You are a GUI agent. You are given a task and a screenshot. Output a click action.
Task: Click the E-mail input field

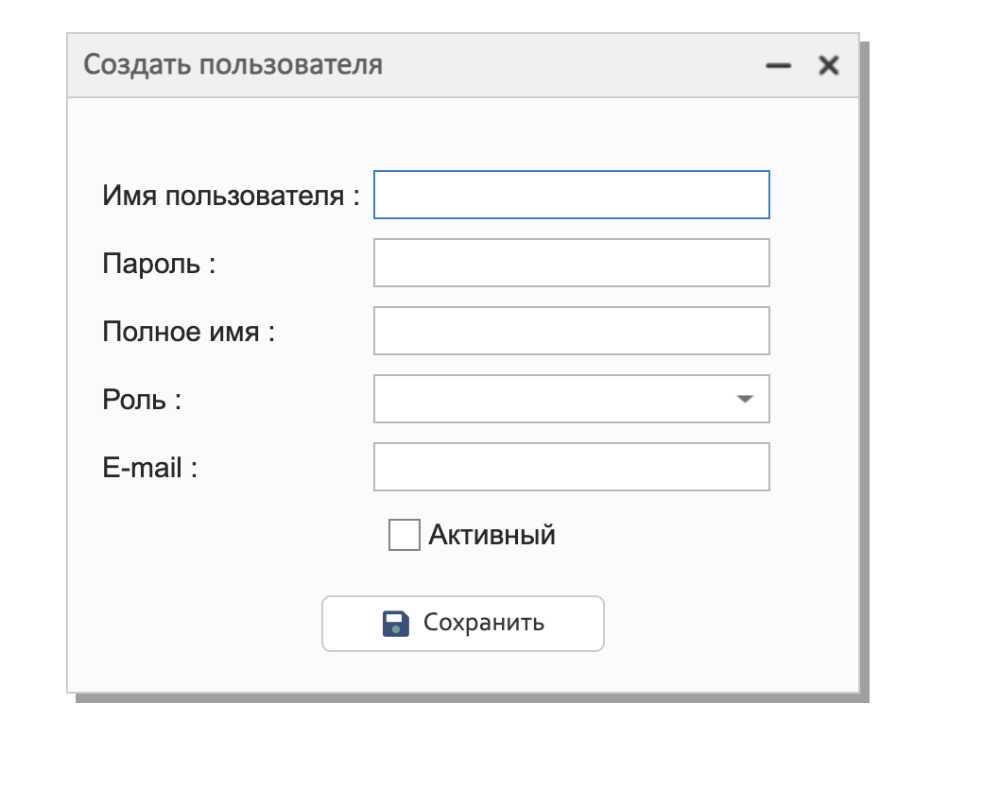tap(571, 467)
